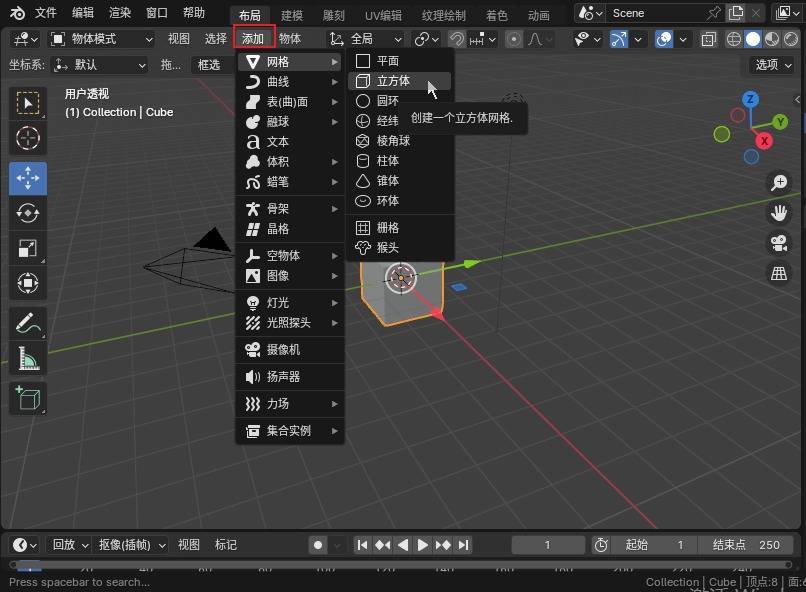
Task: Expand the 回放 playback dropdown
Action: click(70, 545)
